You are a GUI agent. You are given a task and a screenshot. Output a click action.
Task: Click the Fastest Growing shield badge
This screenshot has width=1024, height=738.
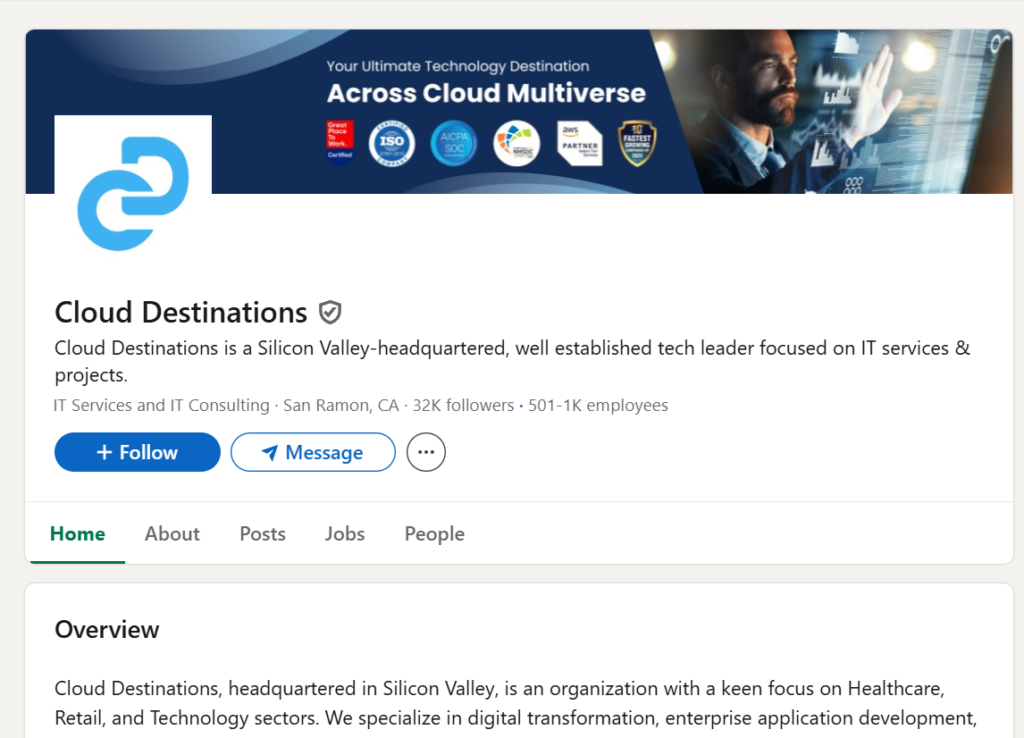point(637,143)
